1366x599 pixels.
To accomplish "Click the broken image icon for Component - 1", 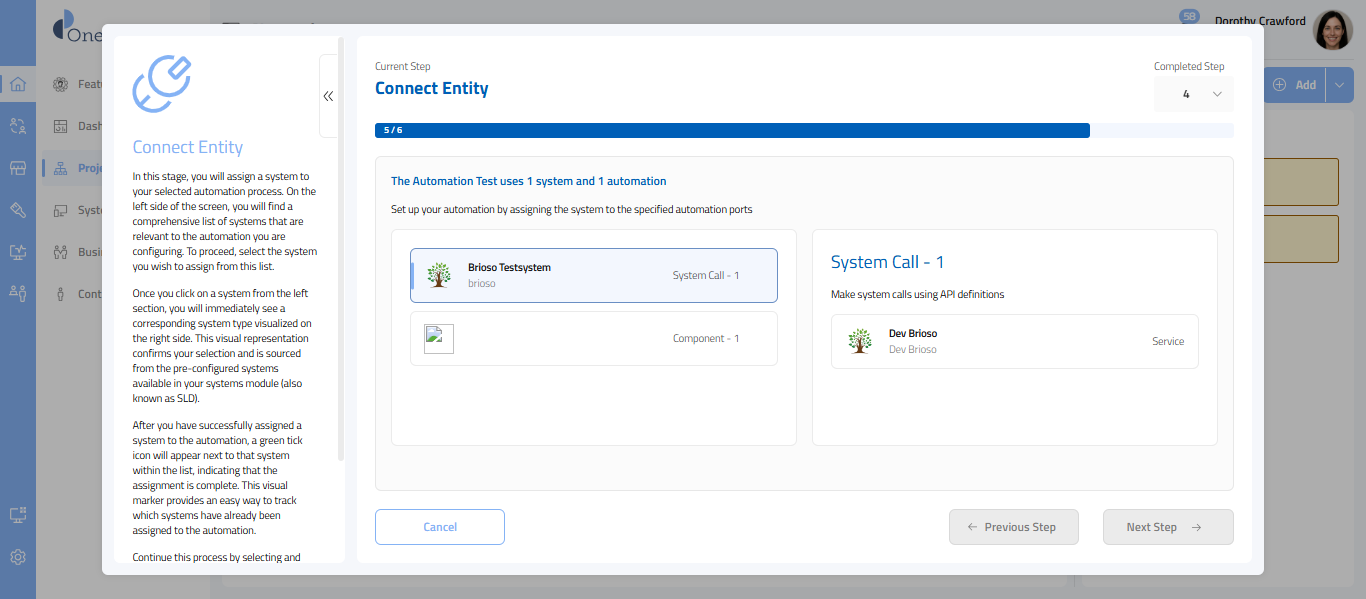I will click(439, 339).
